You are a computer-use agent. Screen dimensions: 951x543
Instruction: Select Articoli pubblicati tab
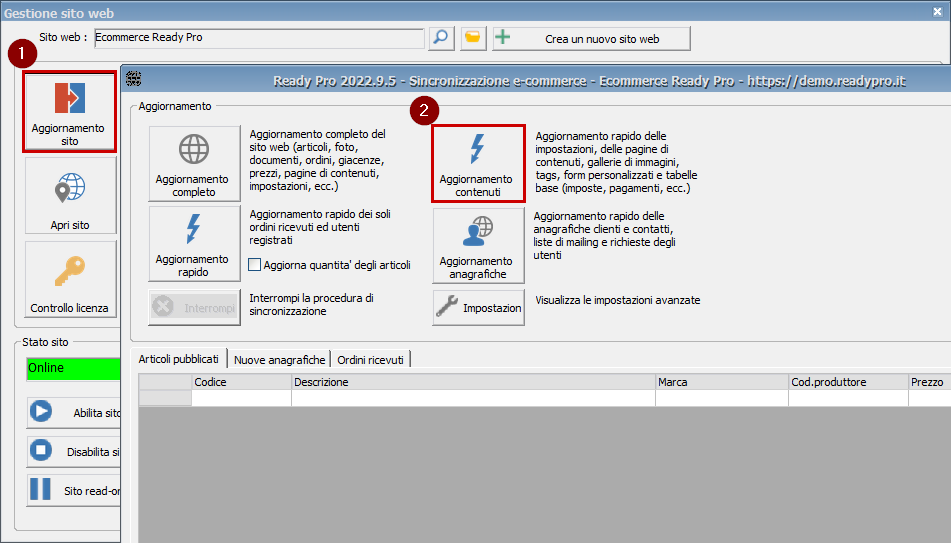(x=178, y=359)
